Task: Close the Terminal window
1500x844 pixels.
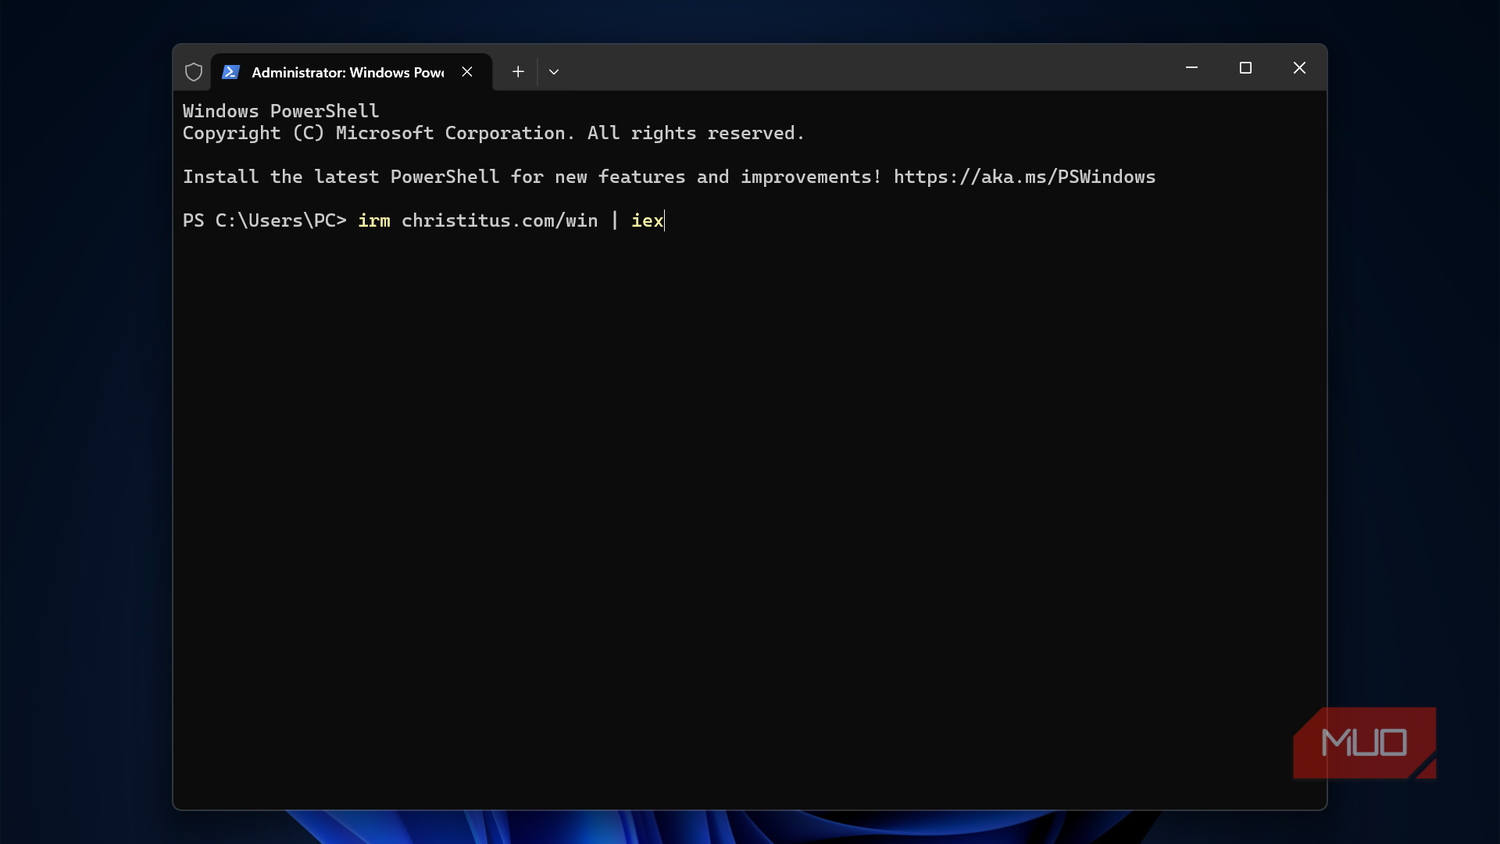Action: (x=1300, y=68)
